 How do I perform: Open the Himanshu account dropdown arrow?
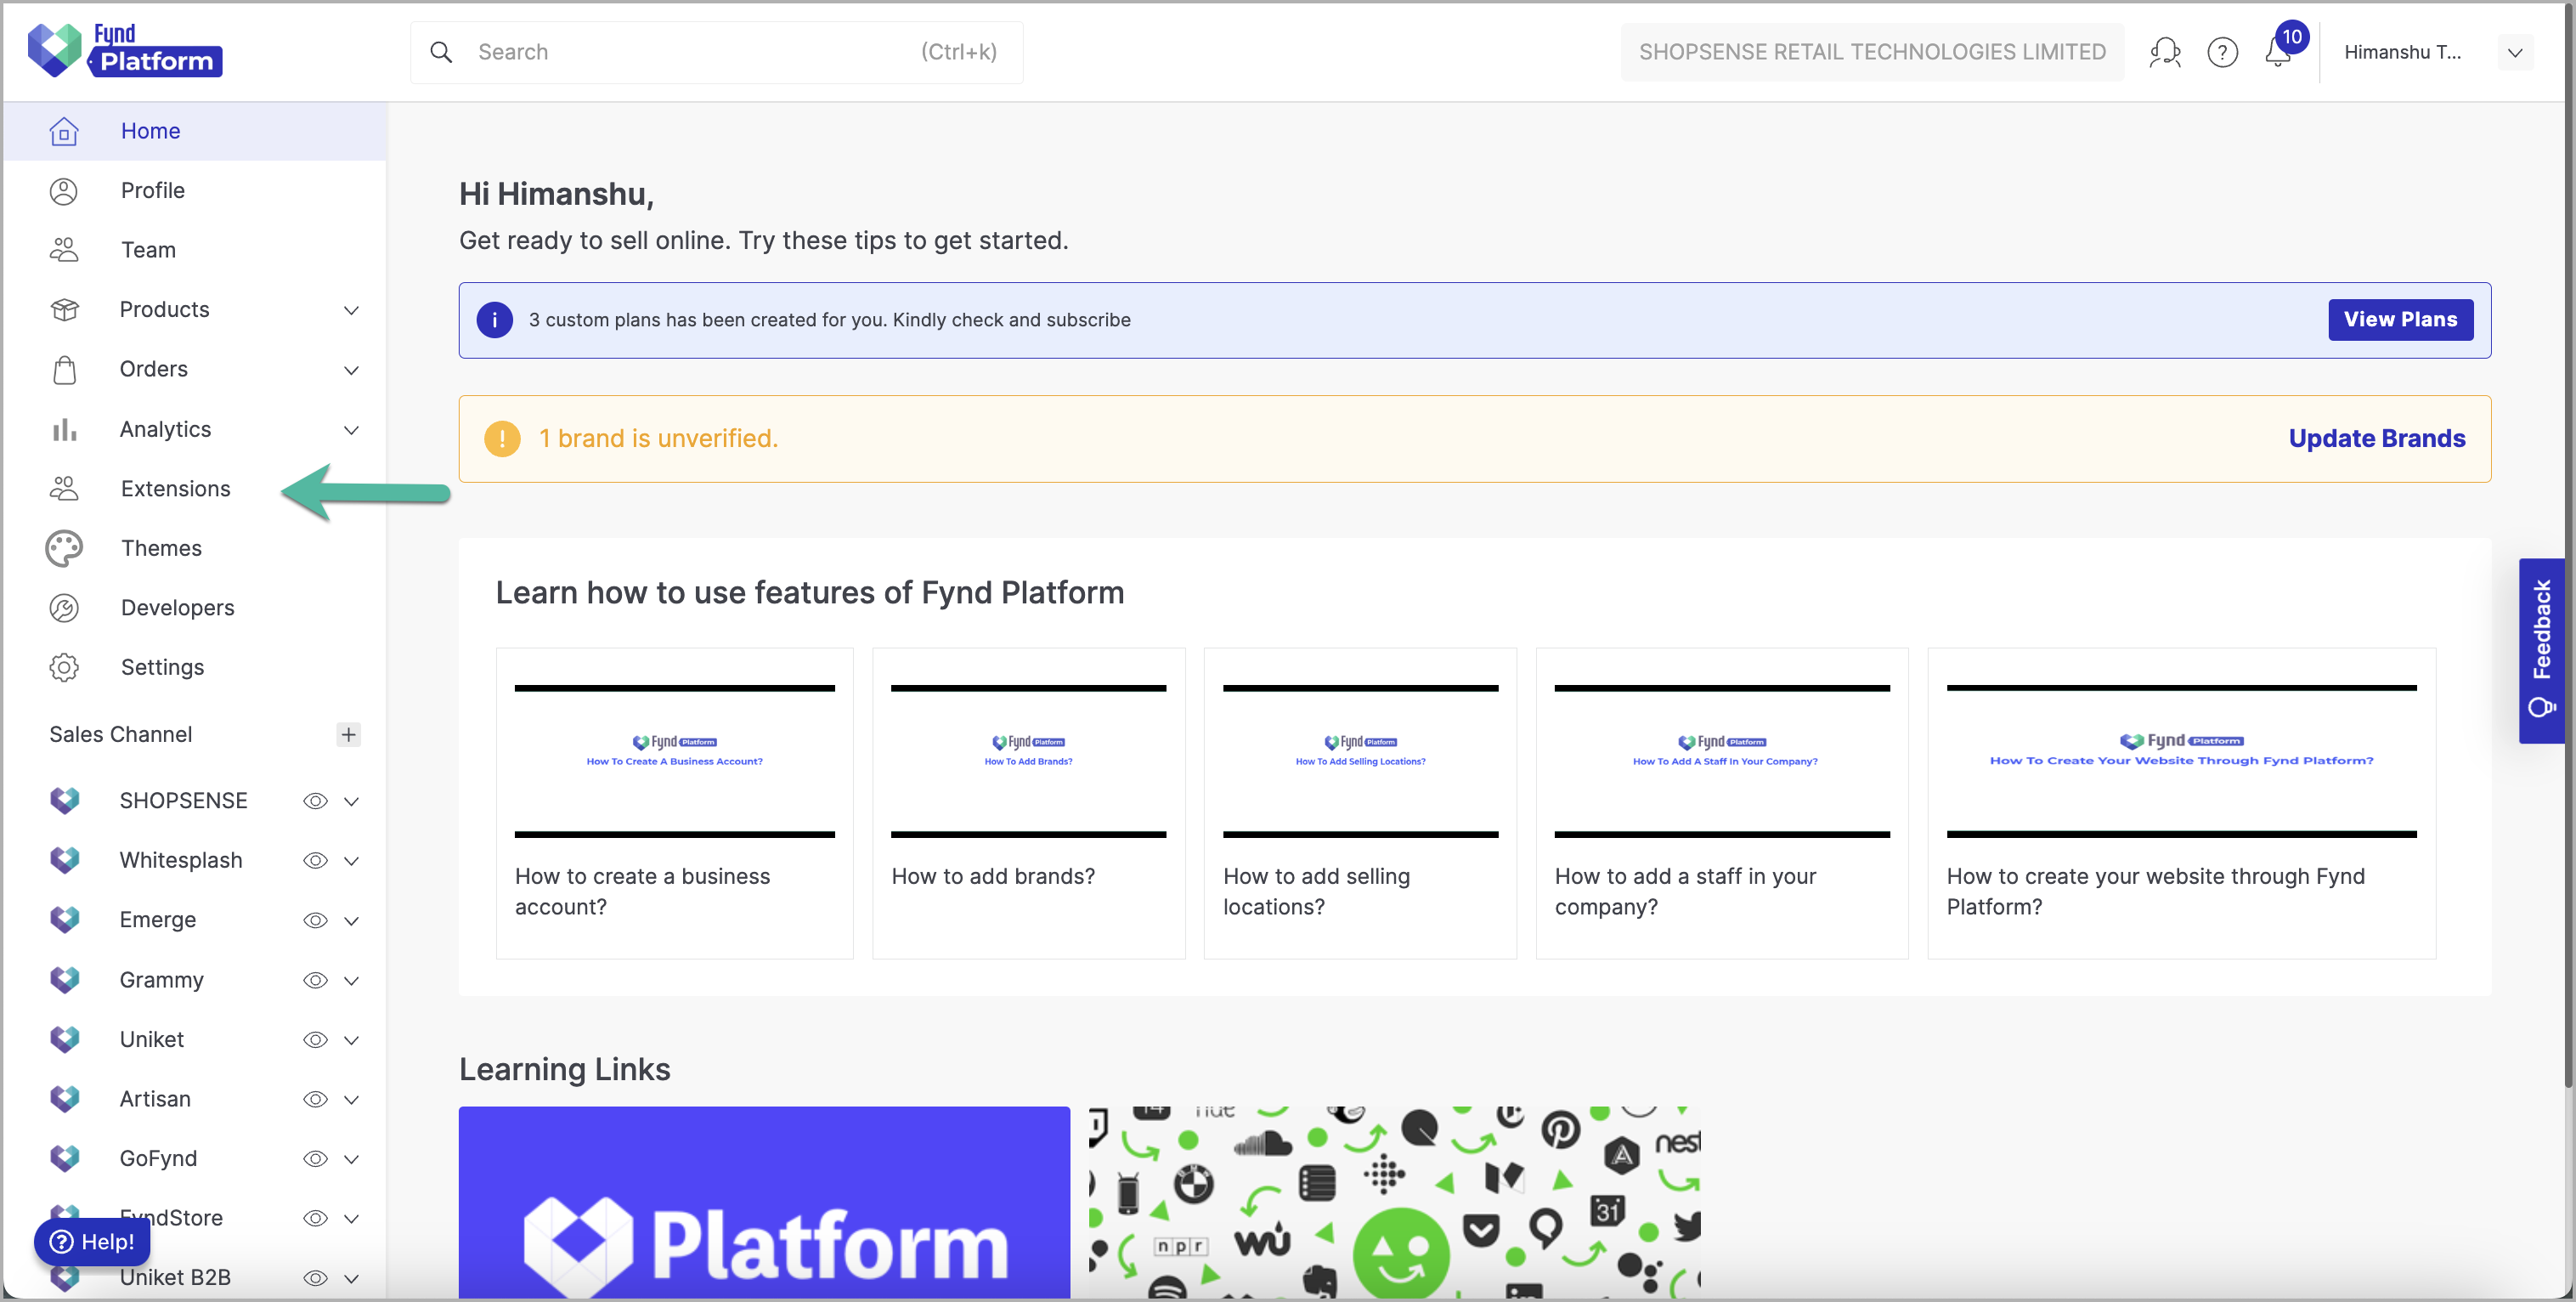pyautogui.click(x=2514, y=52)
